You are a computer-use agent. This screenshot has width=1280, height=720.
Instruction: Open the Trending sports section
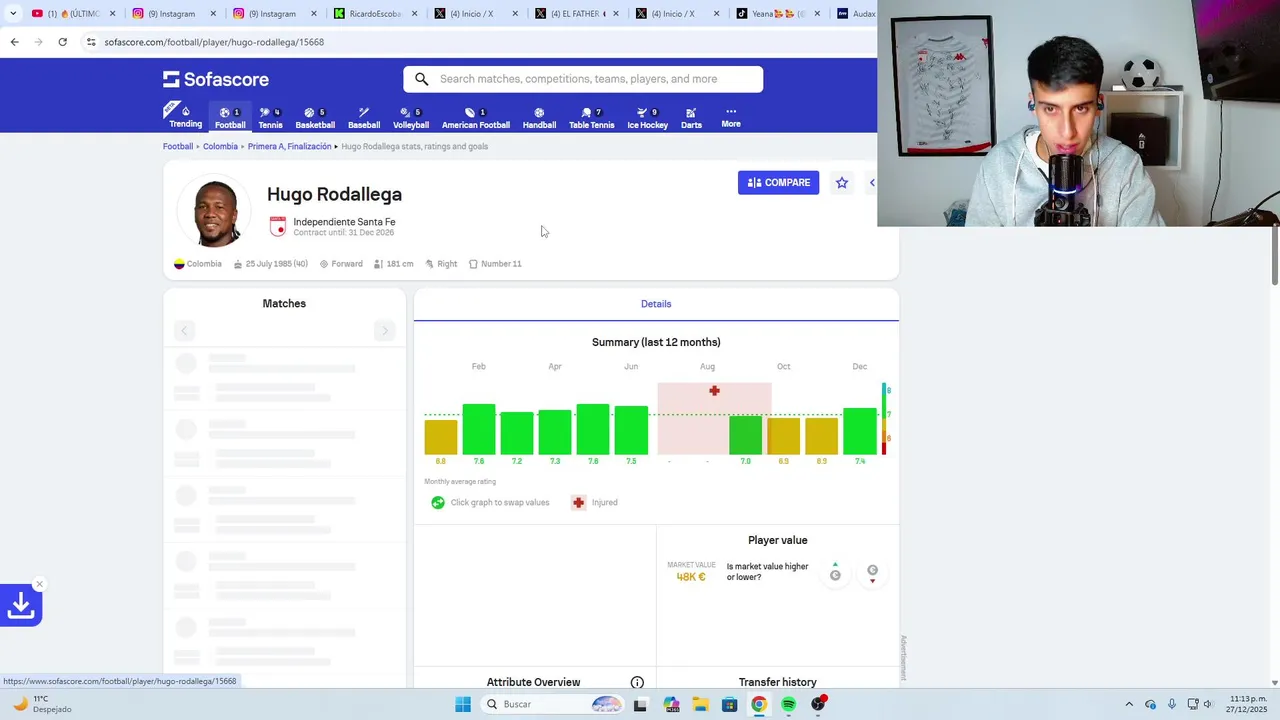tap(184, 116)
